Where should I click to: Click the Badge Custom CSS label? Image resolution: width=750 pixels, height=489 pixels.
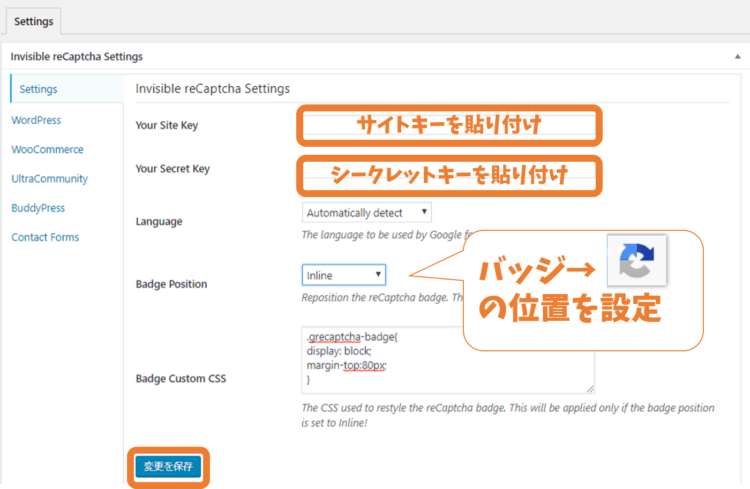coord(181,378)
